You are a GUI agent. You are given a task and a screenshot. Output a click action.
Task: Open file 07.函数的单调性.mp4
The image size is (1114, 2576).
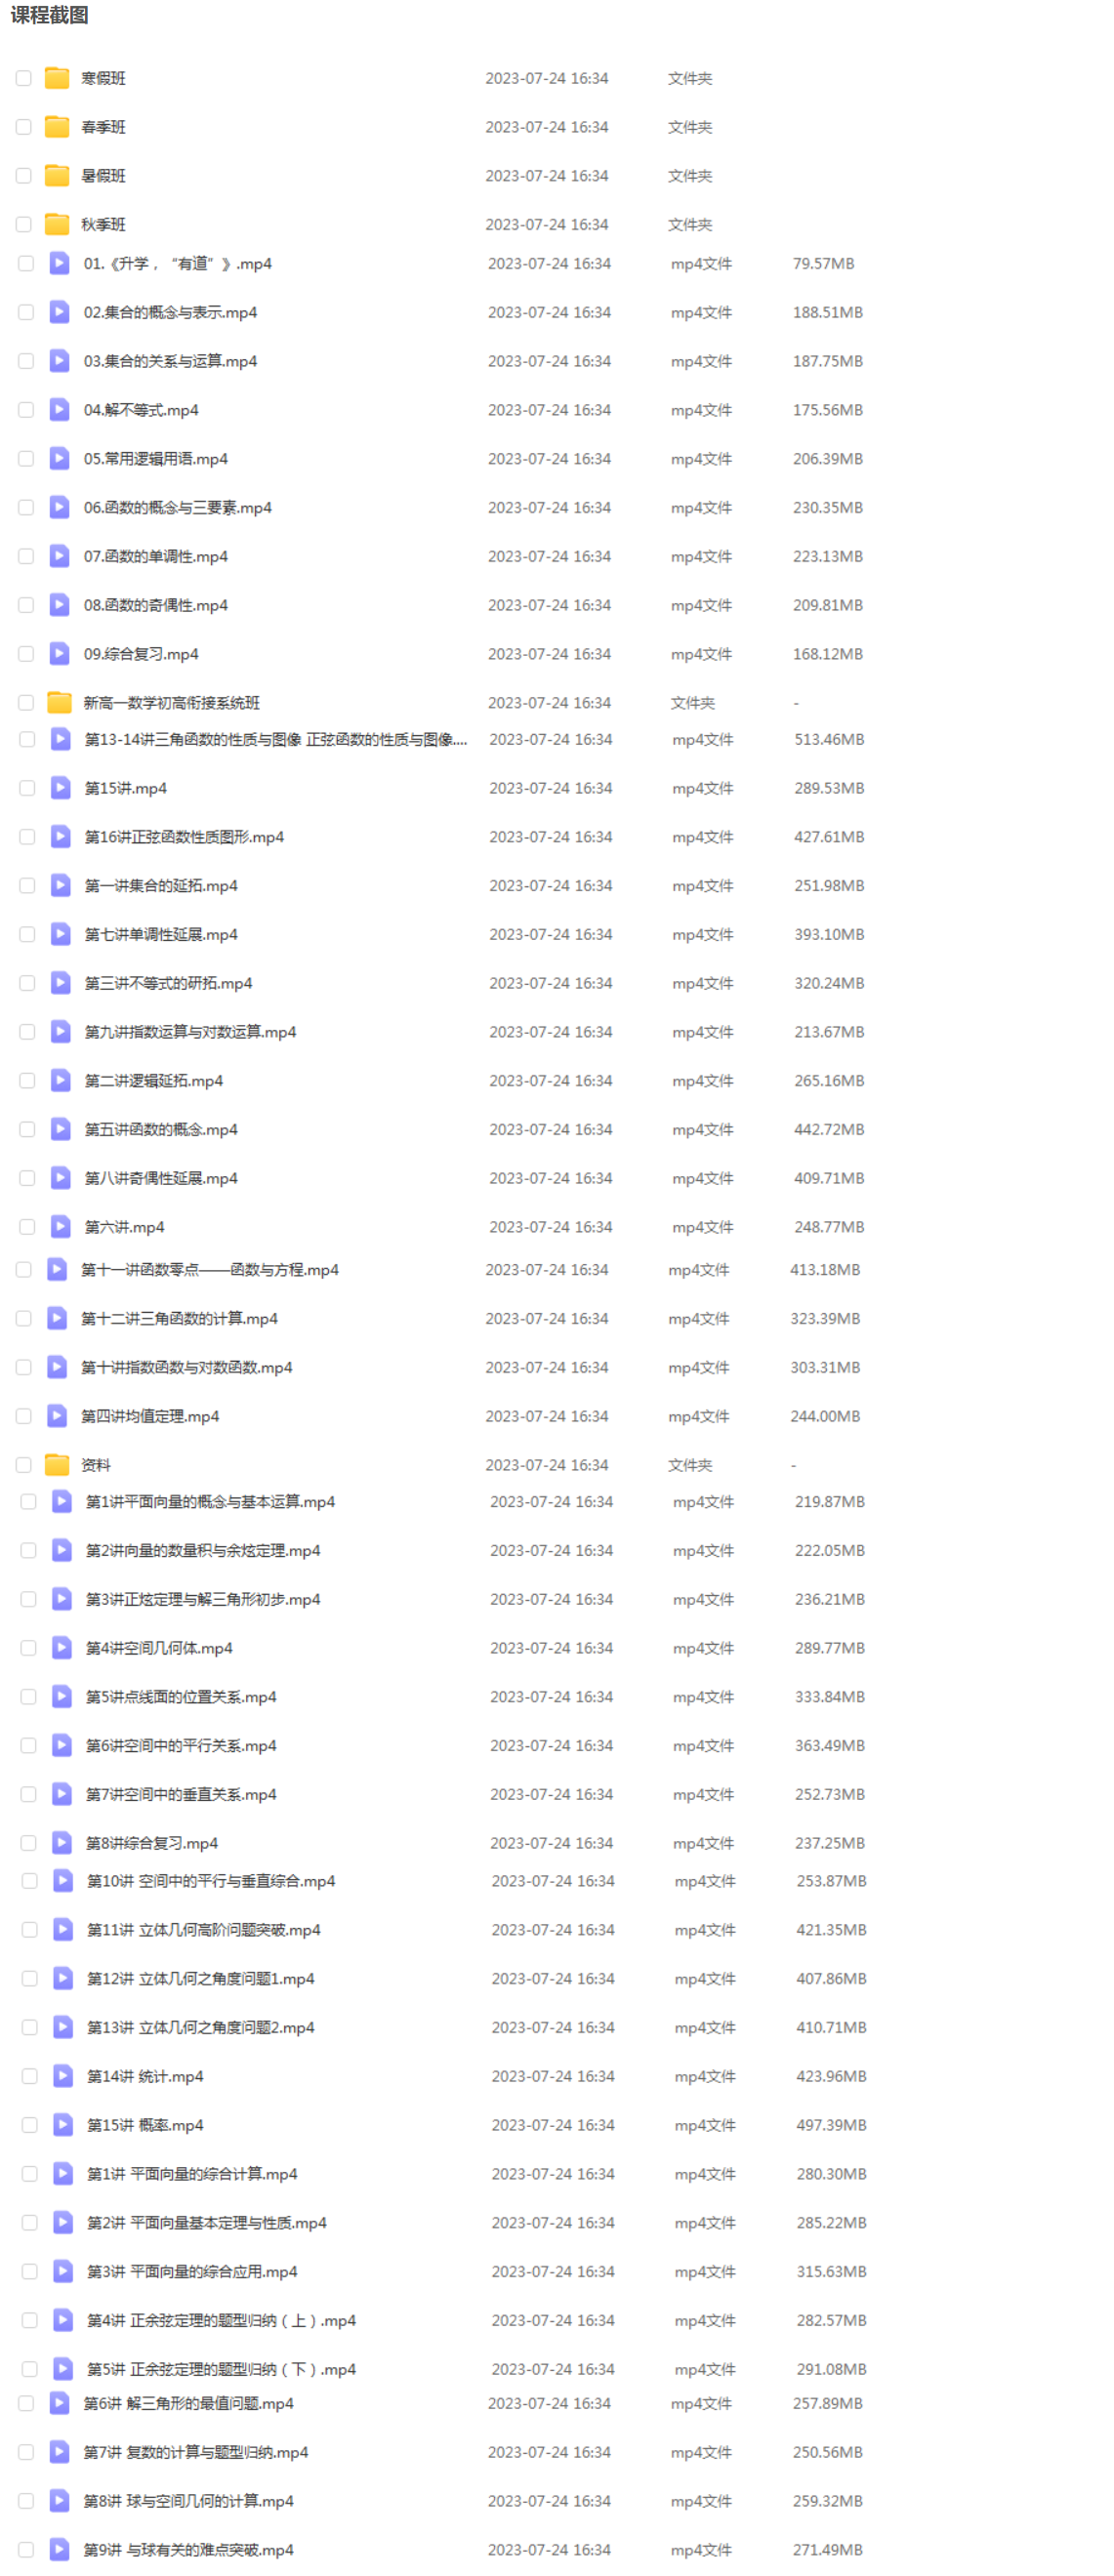tap(156, 557)
